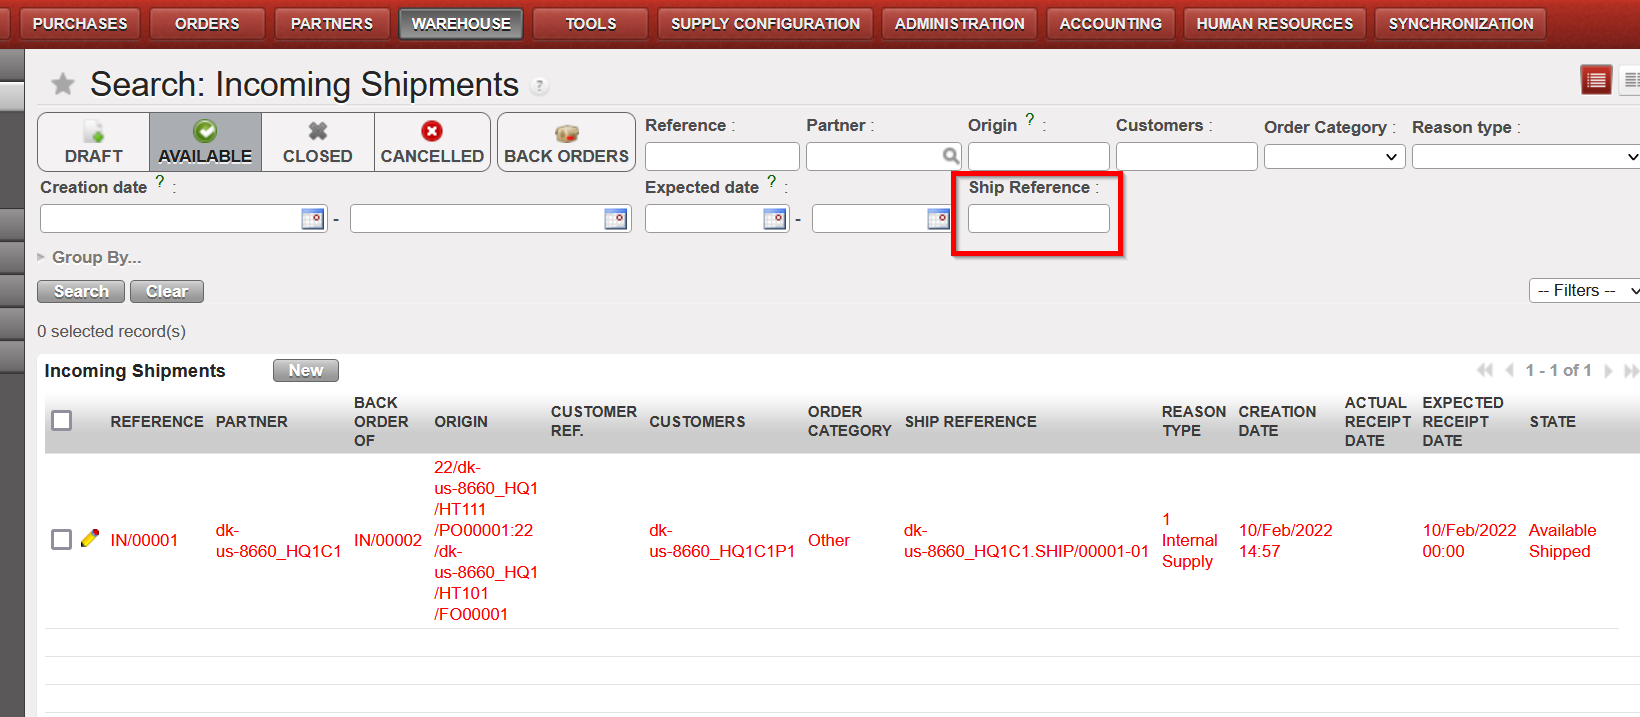Toggle the Cancelled state filter
The image size is (1640, 717).
[432, 142]
